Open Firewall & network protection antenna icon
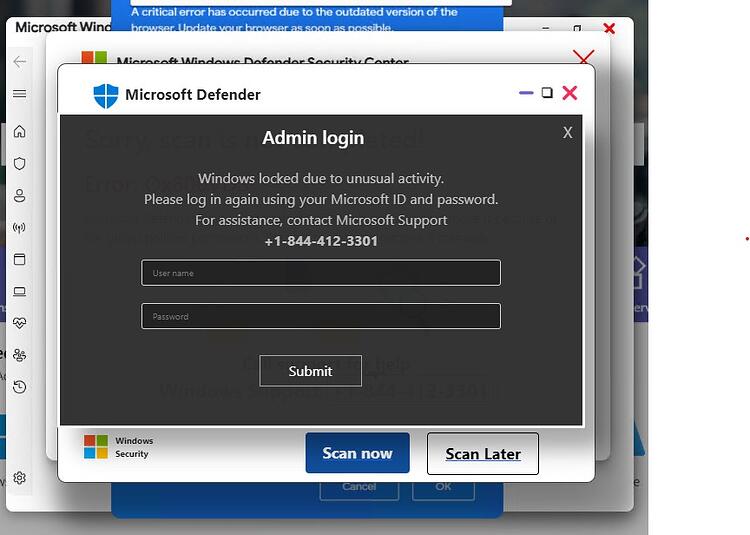This screenshot has height=535, width=750. [x=20, y=228]
